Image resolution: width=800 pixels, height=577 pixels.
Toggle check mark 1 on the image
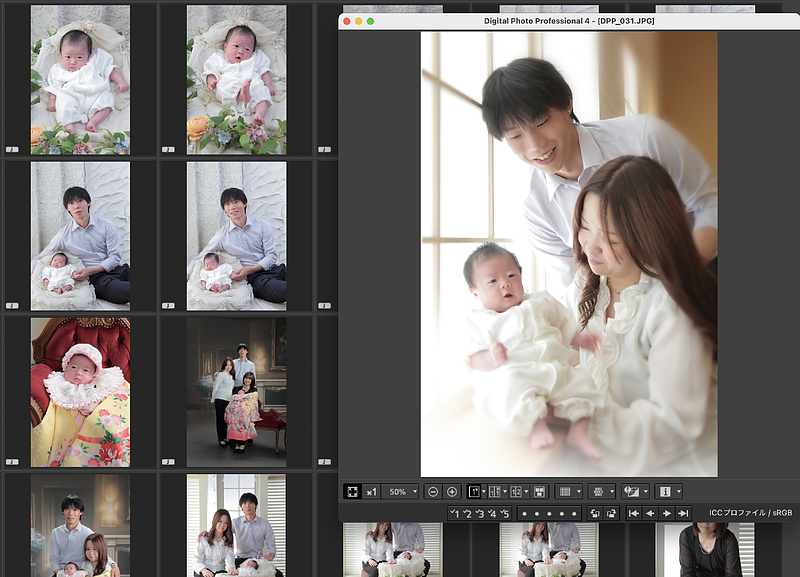(x=454, y=513)
